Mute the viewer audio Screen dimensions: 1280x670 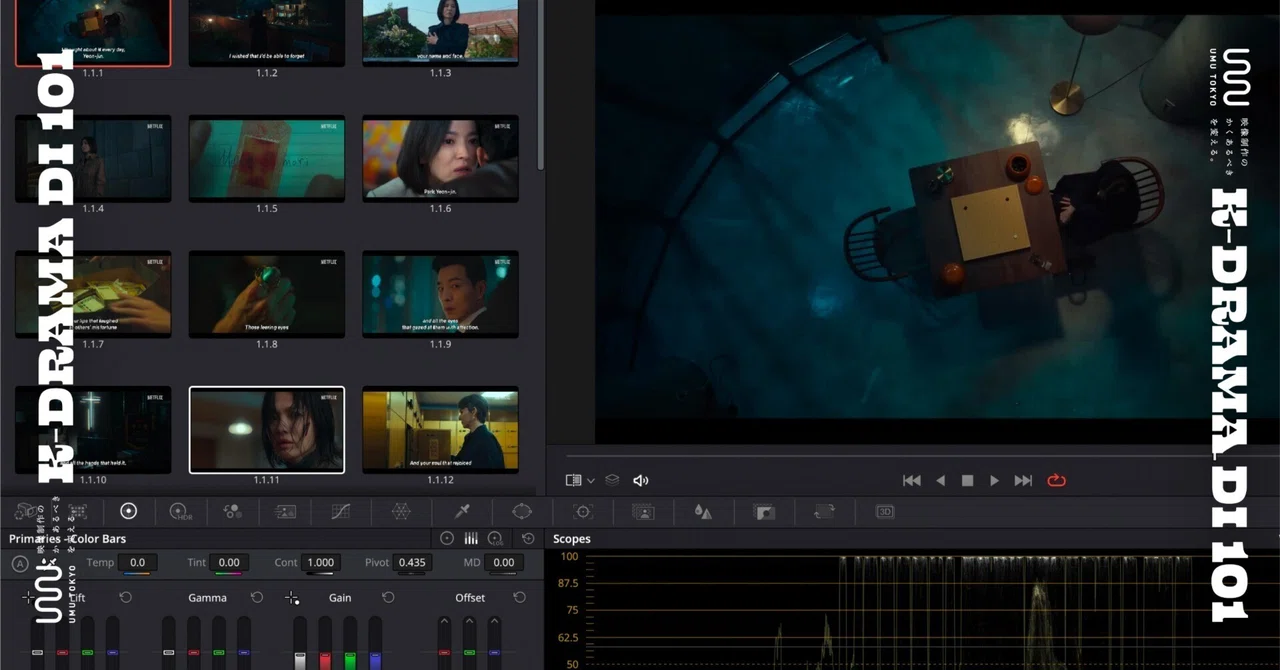(641, 480)
